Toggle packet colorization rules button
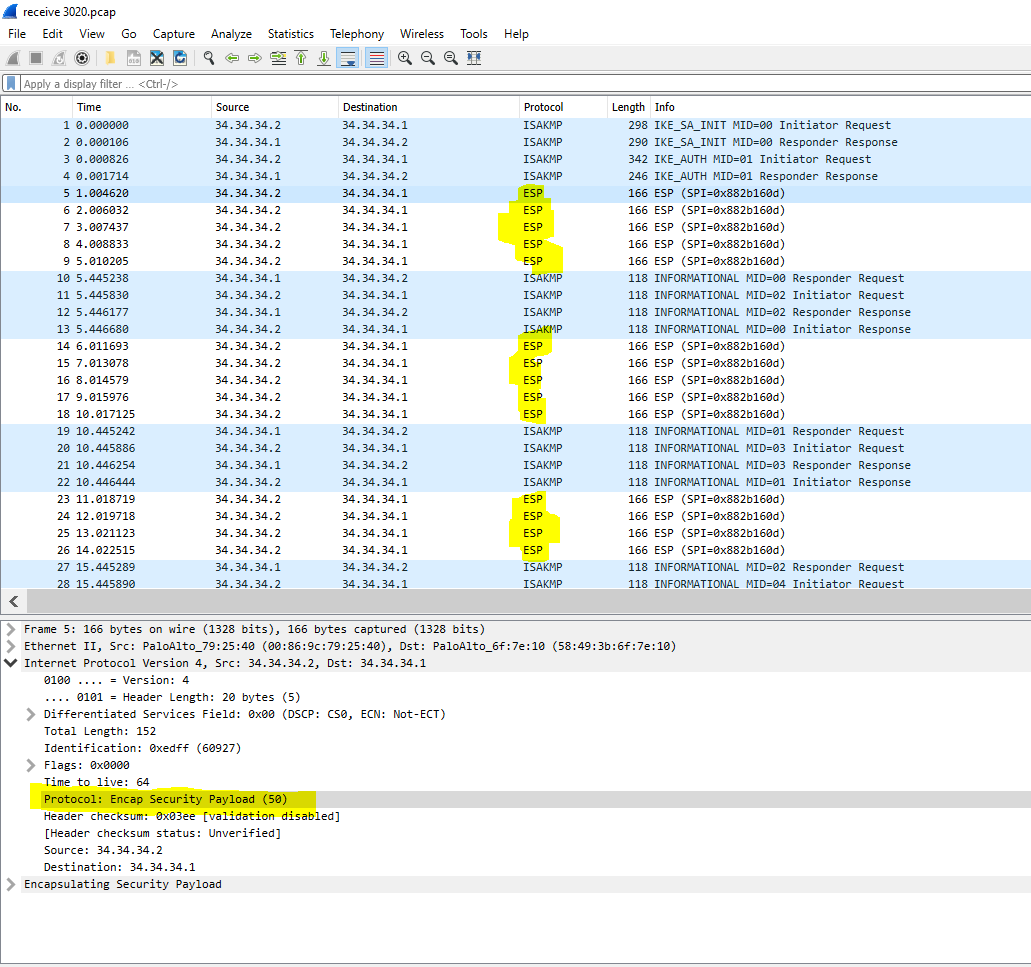 [x=376, y=58]
